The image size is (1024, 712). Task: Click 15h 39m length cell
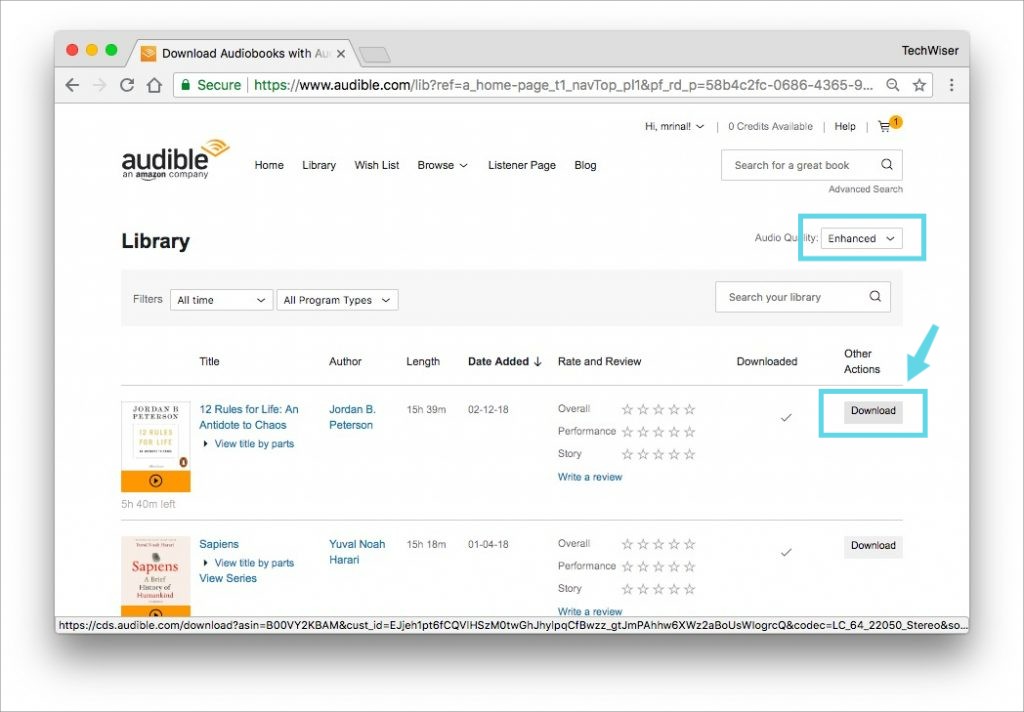click(x=426, y=410)
